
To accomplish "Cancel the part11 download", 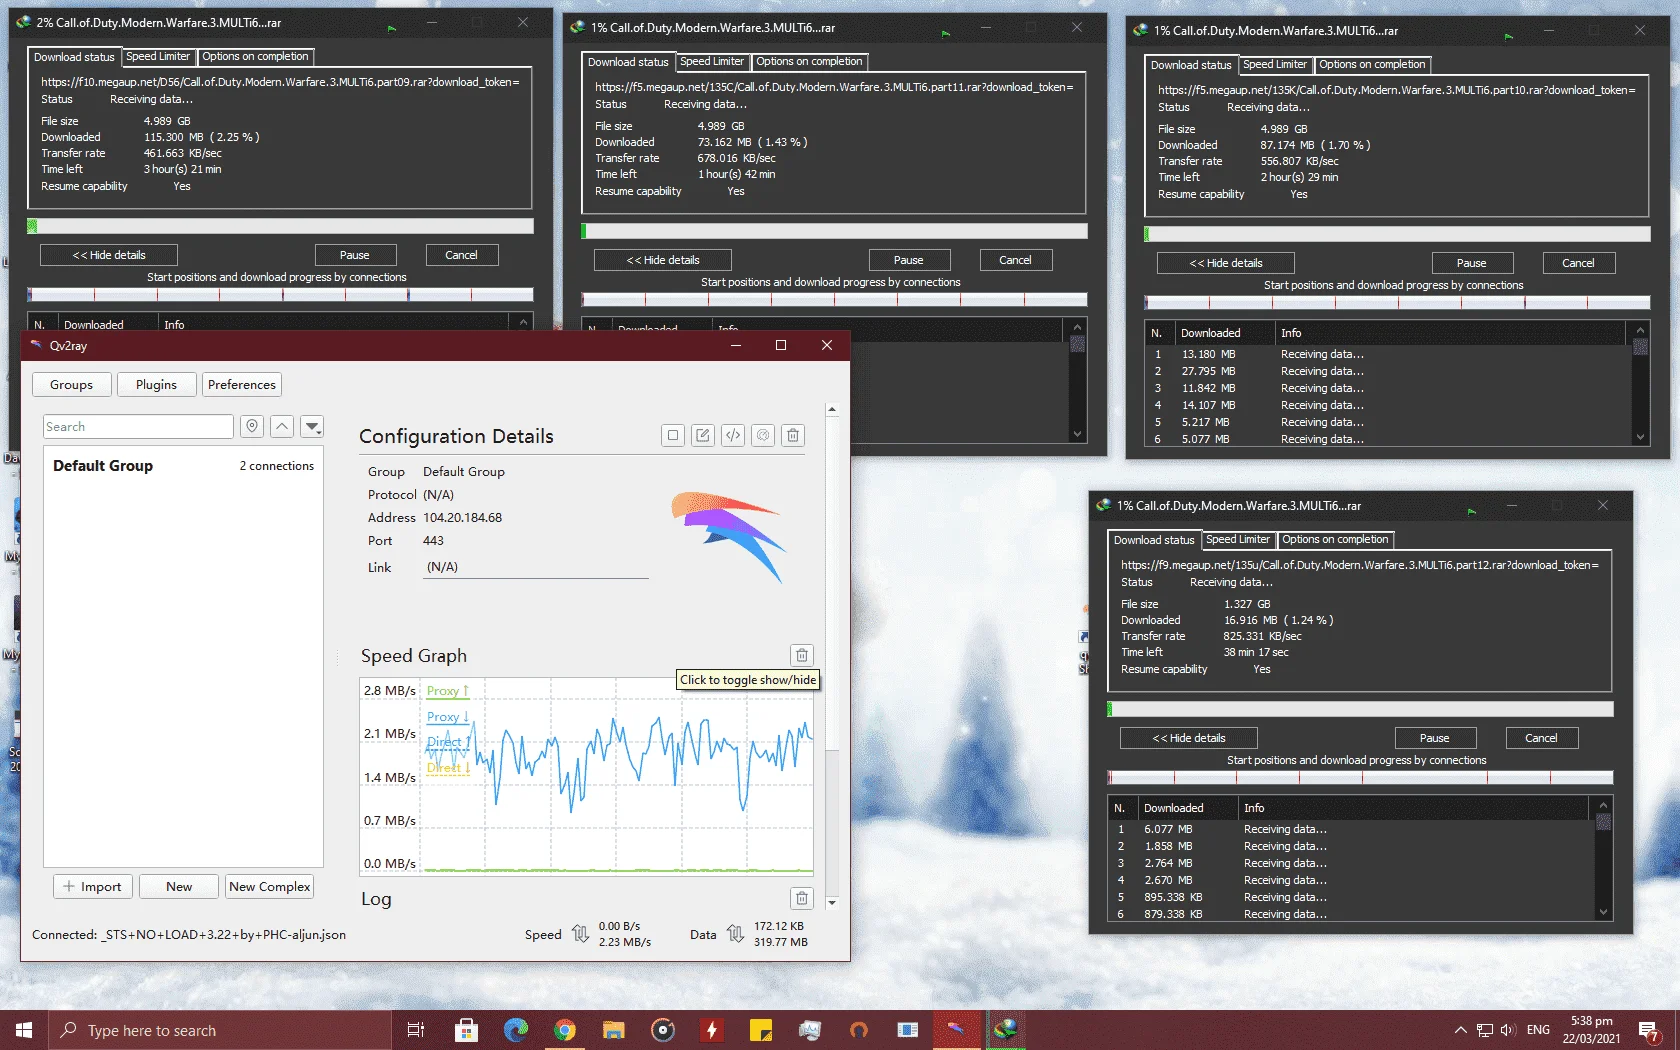I will (x=1015, y=260).
